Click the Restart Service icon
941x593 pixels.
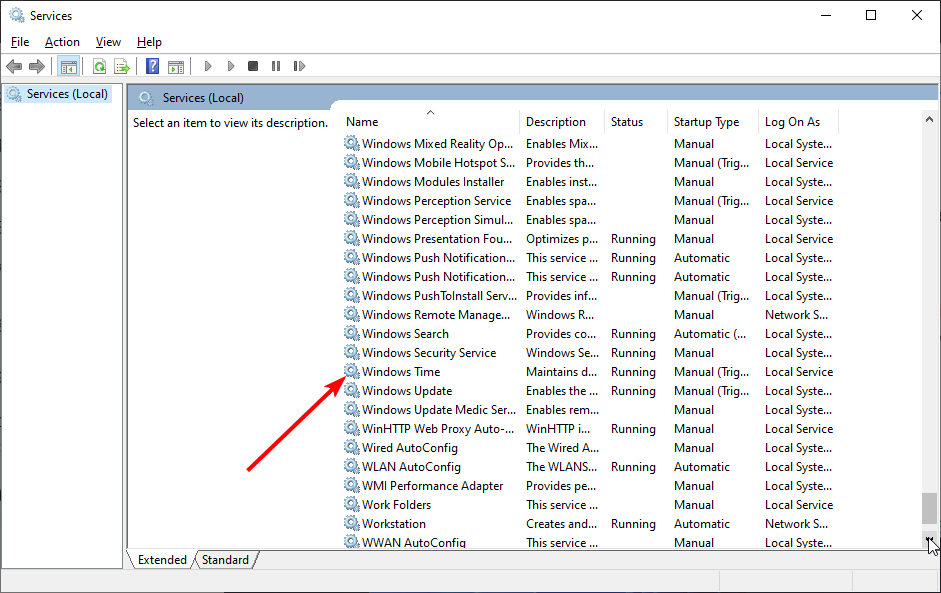[x=299, y=66]
